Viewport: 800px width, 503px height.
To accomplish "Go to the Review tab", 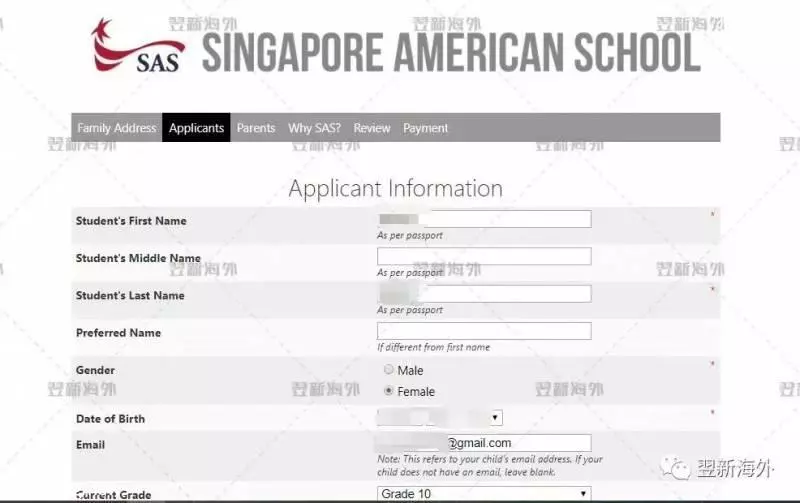I will coord(372,128).
